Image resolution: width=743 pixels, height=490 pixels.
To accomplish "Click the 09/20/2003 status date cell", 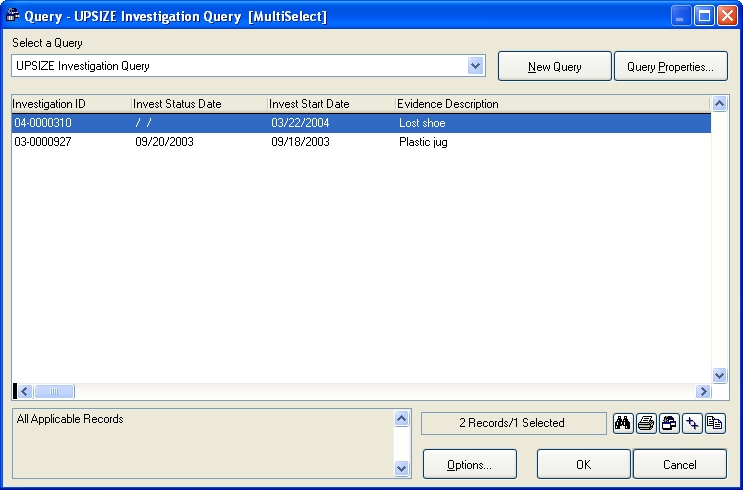I will (x=164, y=142).
